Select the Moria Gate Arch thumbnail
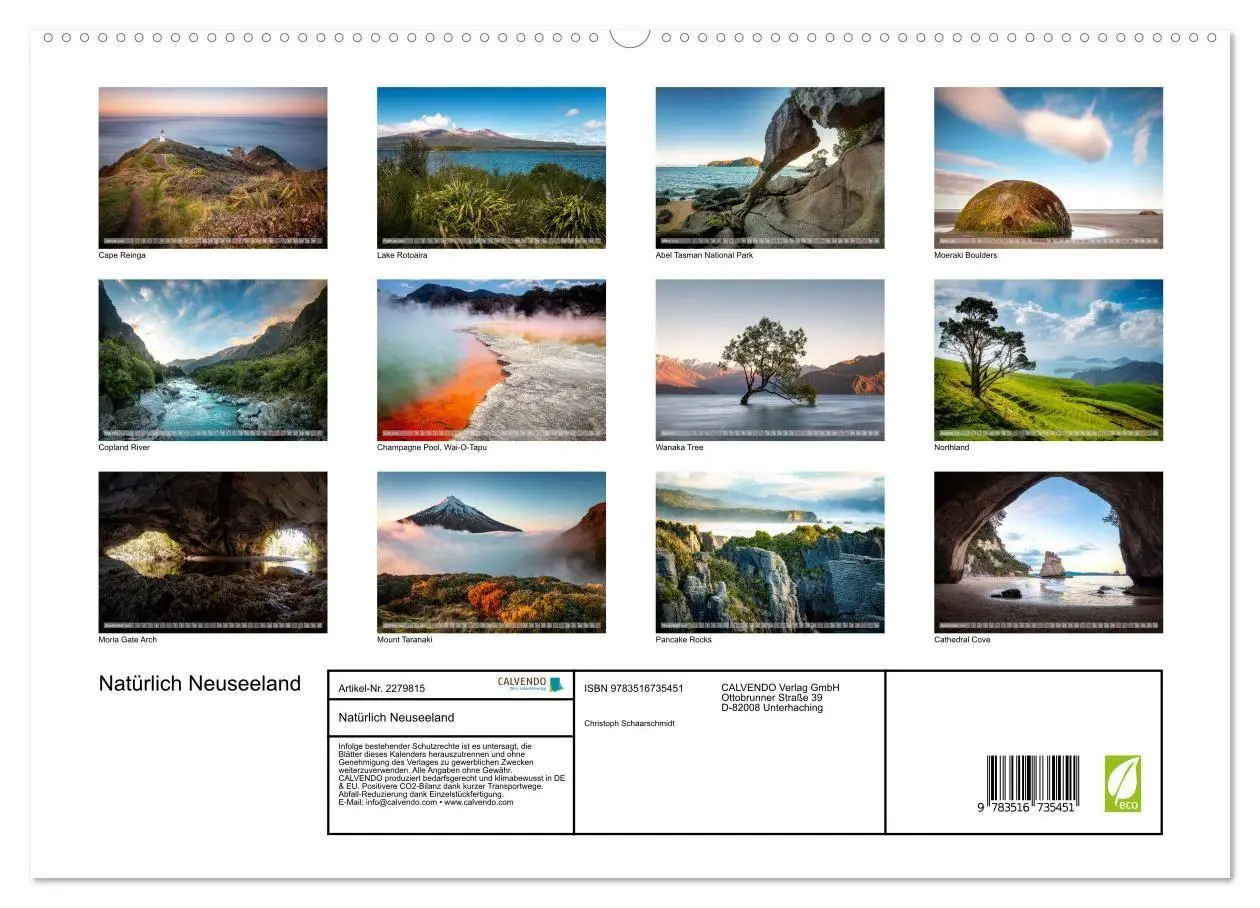The height and width of the screenshot is (908, 1260). point(213,552)
